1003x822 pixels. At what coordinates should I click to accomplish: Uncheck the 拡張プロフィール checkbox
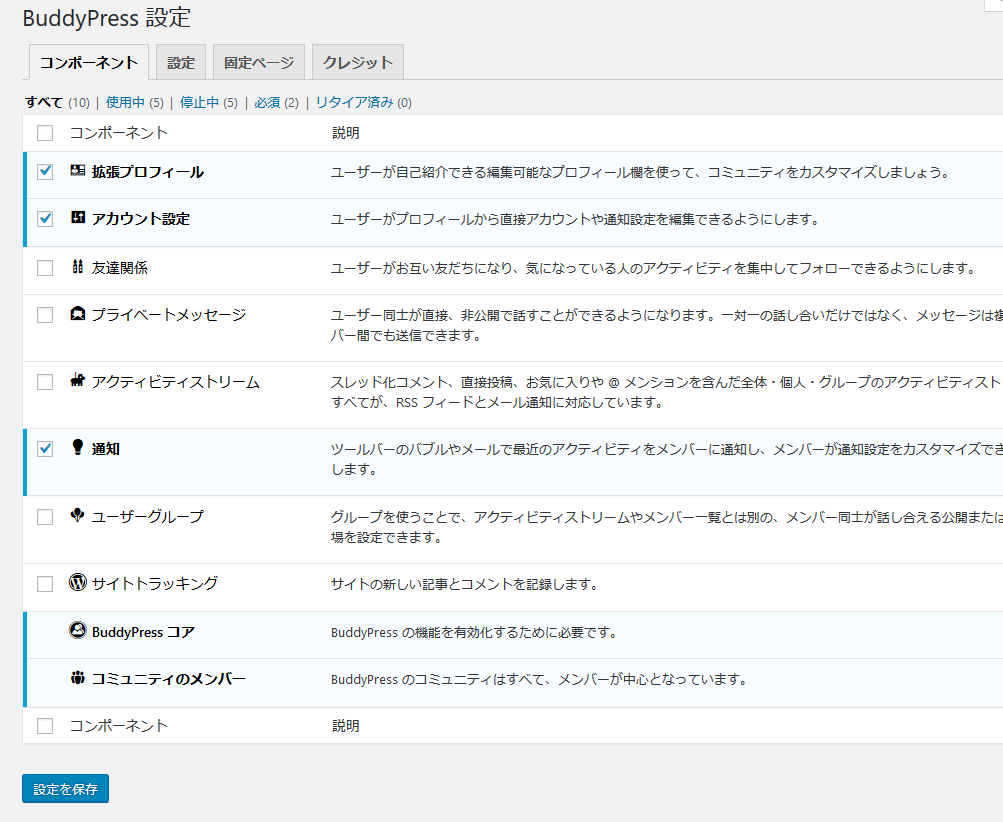coord(45,171)
